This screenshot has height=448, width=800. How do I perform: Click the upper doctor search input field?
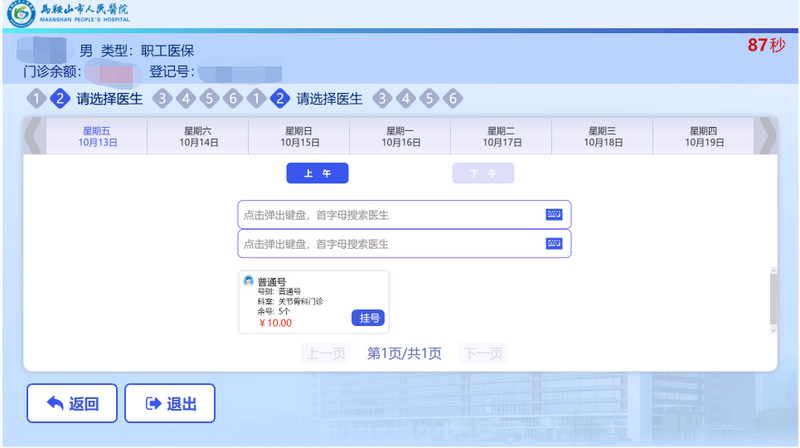coord(404,214)
